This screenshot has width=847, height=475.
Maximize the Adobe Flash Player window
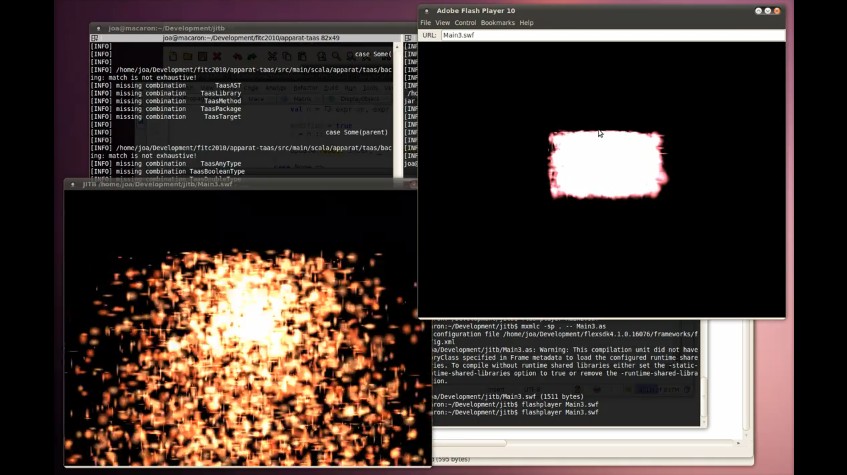(x=768, y=11)
